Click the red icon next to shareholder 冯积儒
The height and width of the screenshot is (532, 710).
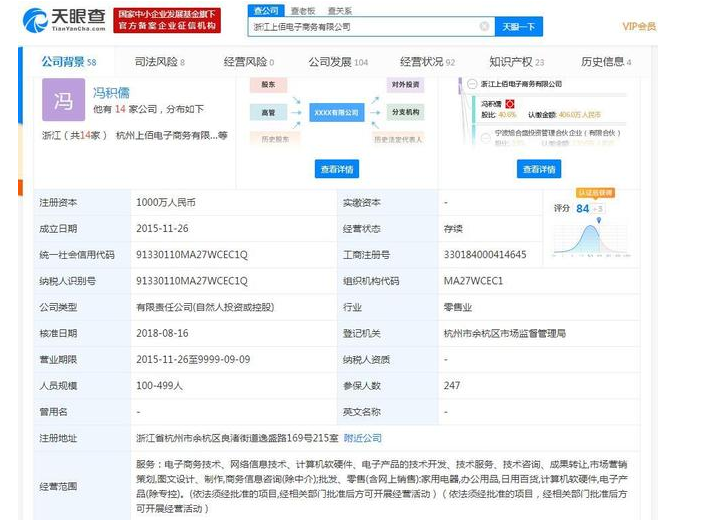pyautogui.click(x=510, y=104)
